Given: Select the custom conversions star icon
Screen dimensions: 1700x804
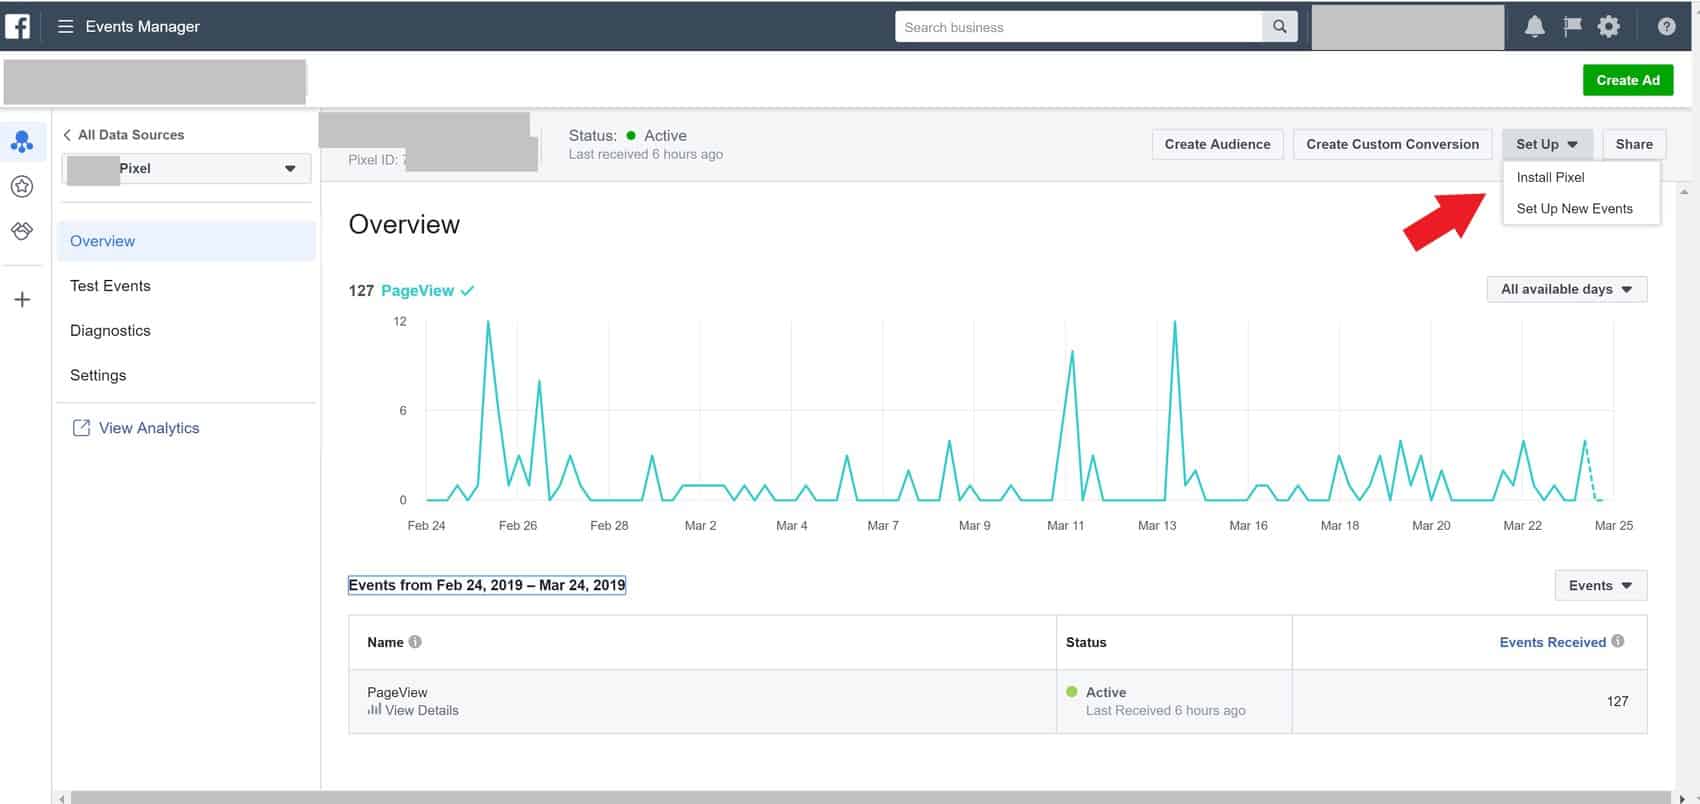Looking at the screenshot, I should point(22,186).
